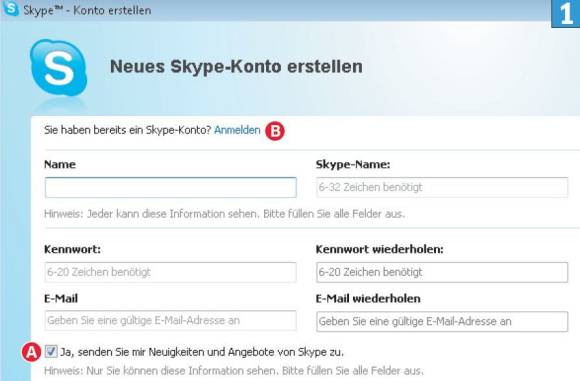This screenshot has width=580, height=381.
Task: Click the 'E-Mail wiederholen' label
Action: pyautogui.click(x=368, y=299)
